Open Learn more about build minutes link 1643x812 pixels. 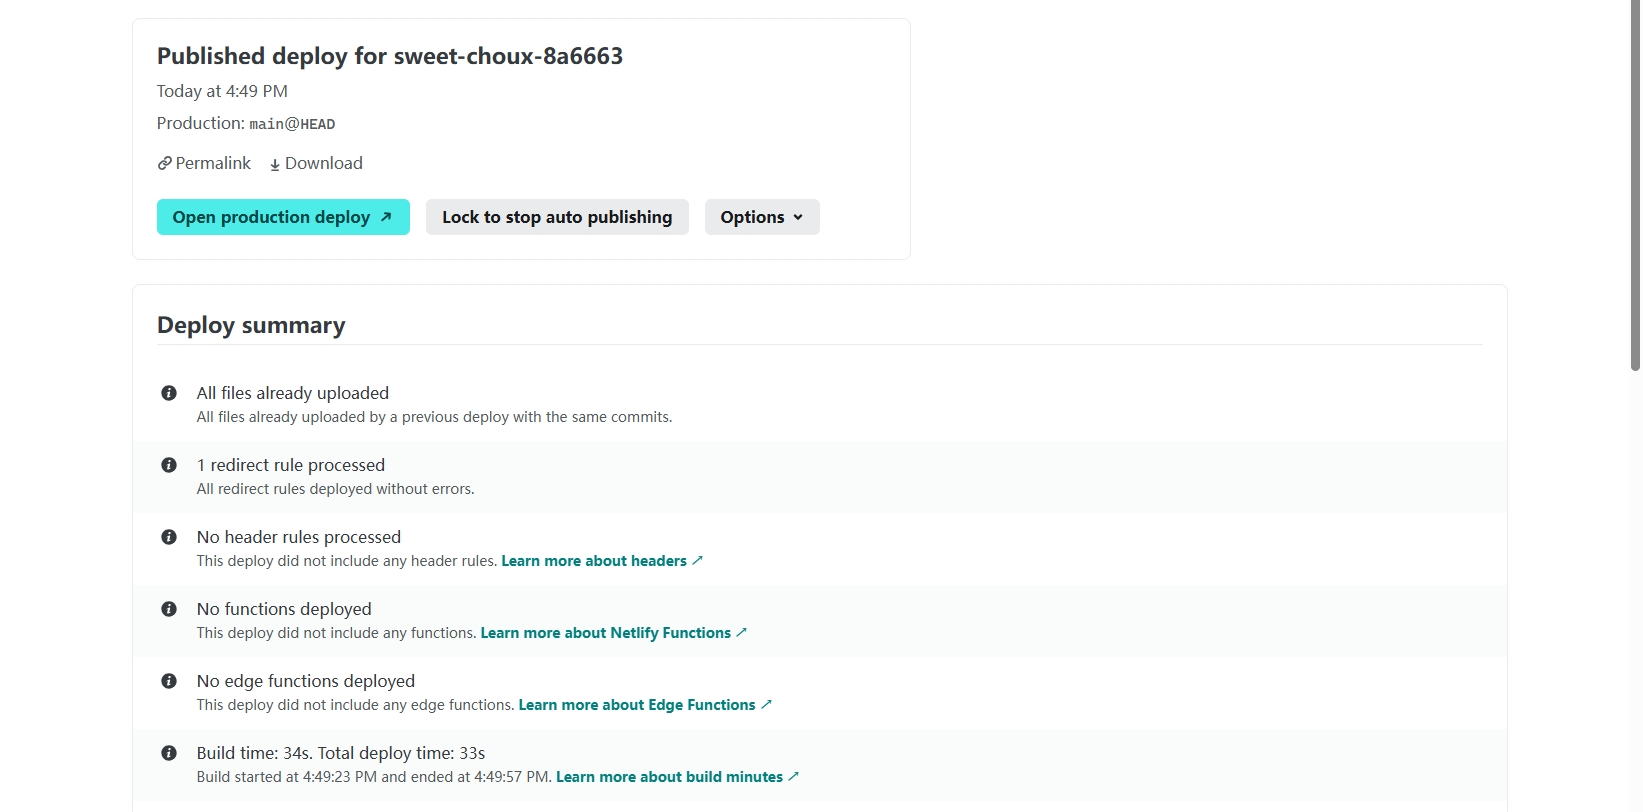point(677,777)
